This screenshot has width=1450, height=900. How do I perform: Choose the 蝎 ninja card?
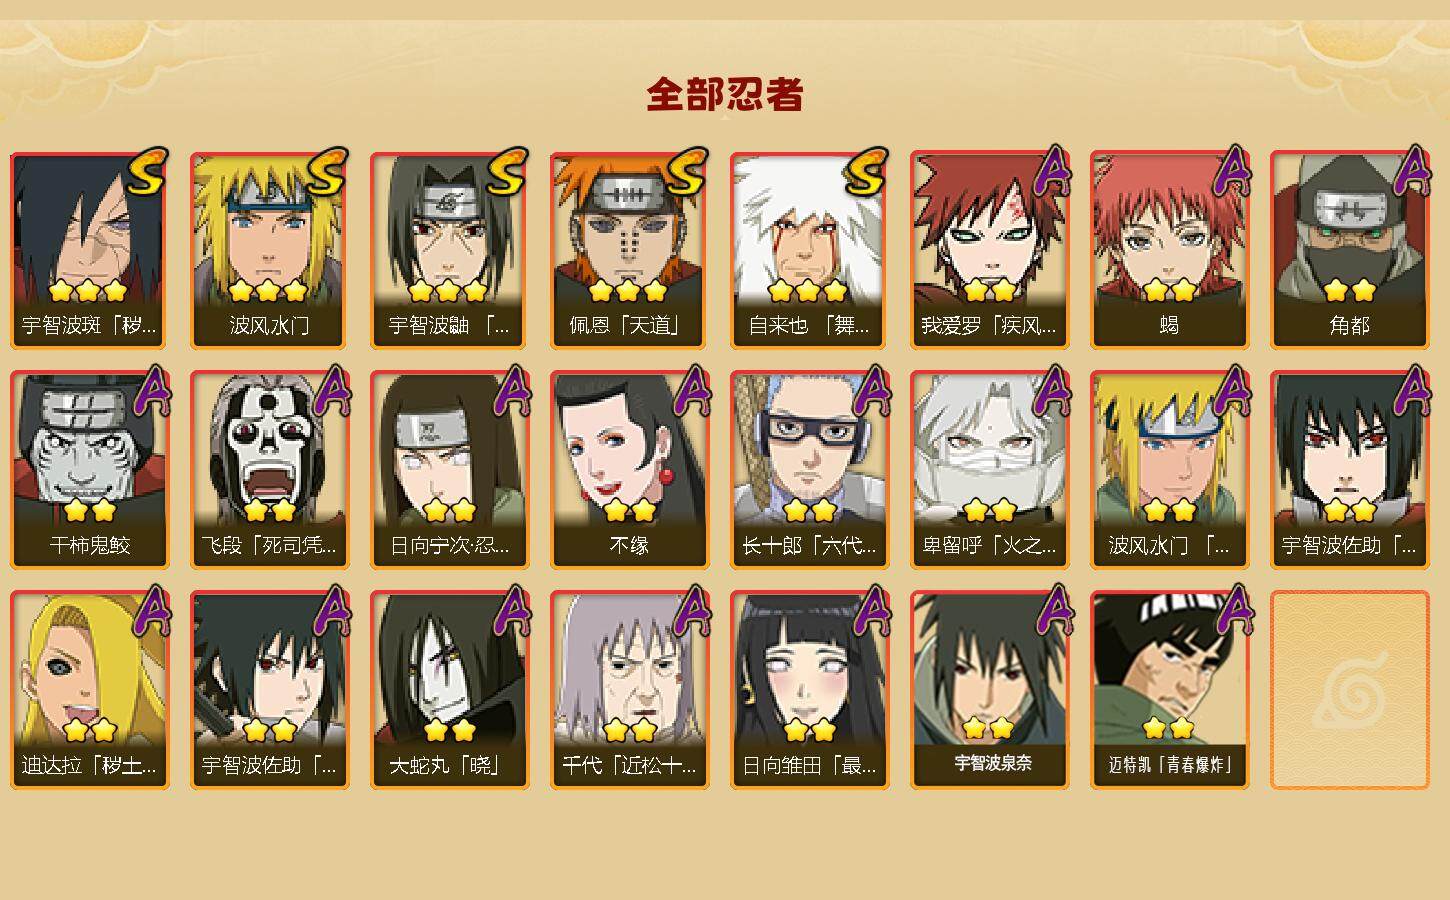pos(1170,250)
